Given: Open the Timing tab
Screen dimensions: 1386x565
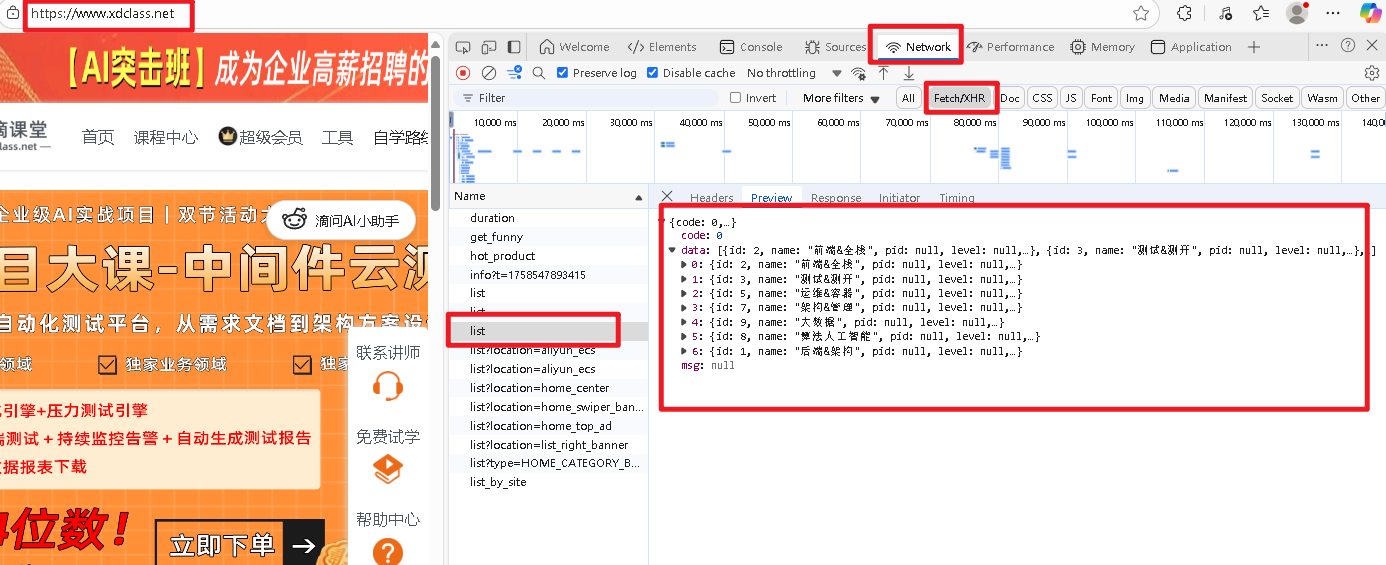Looking at the screenshot, I should [957, 198].
